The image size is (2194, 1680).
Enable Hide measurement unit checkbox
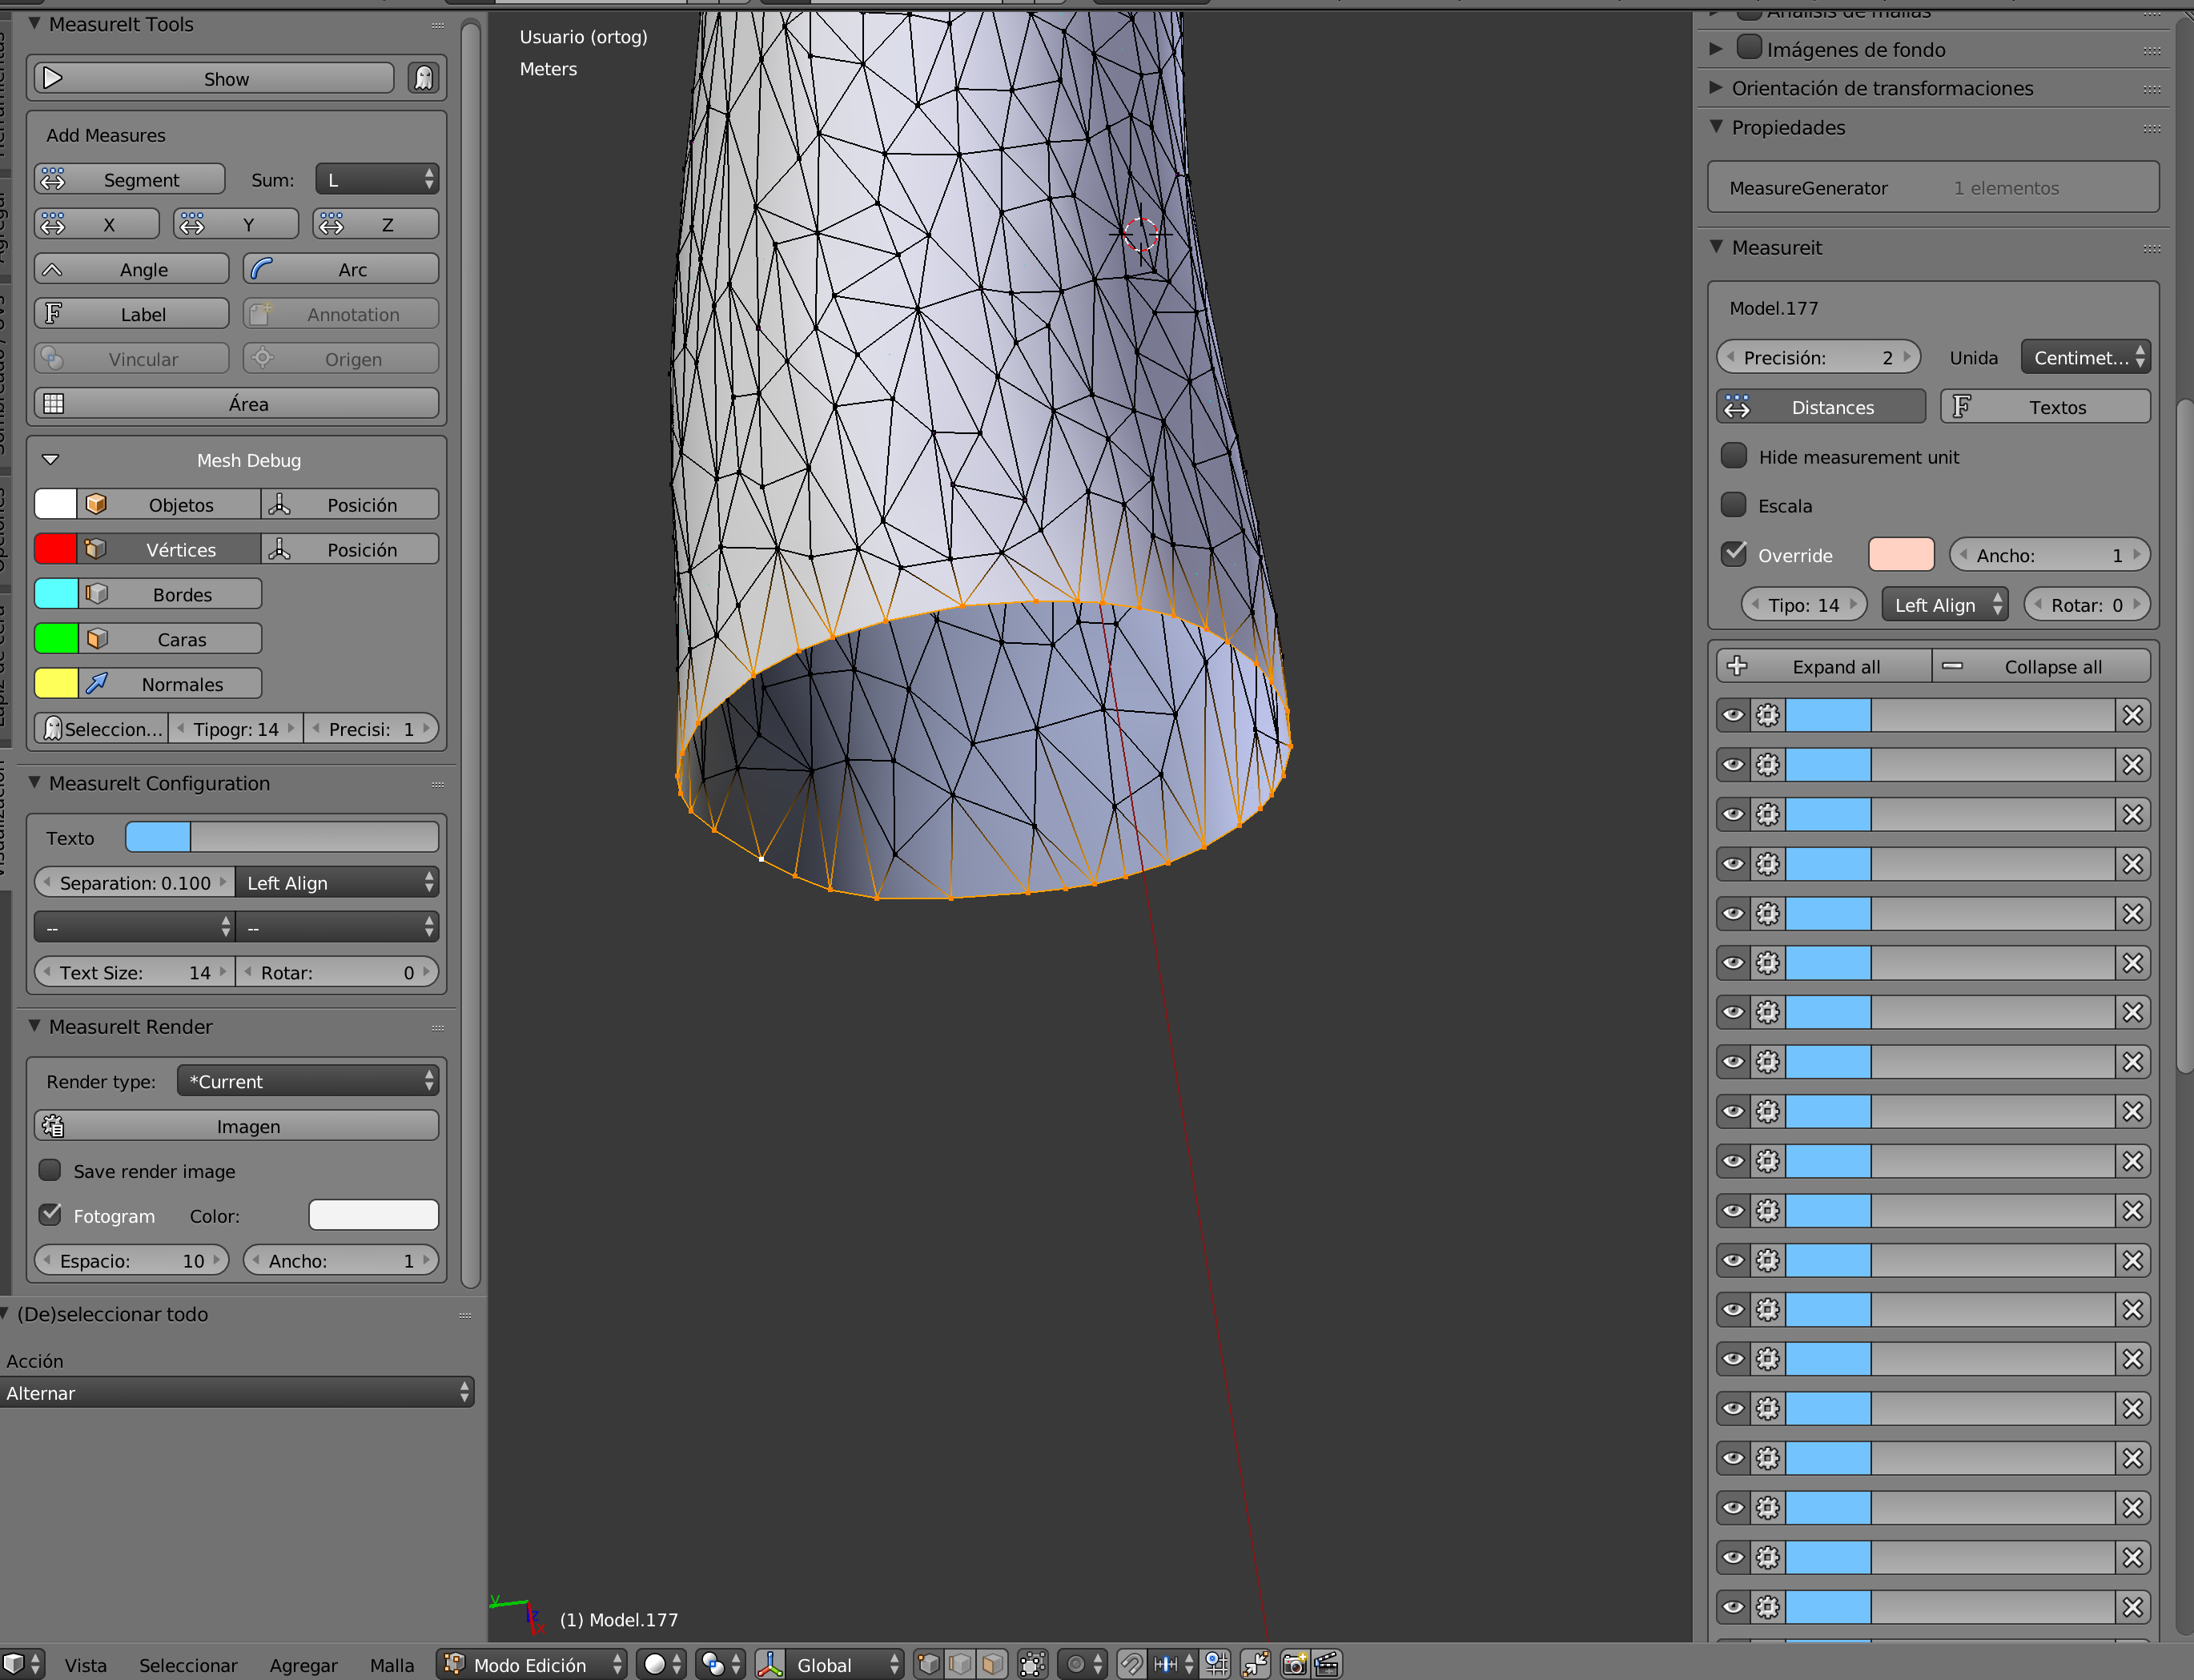tap(1734, 456)
